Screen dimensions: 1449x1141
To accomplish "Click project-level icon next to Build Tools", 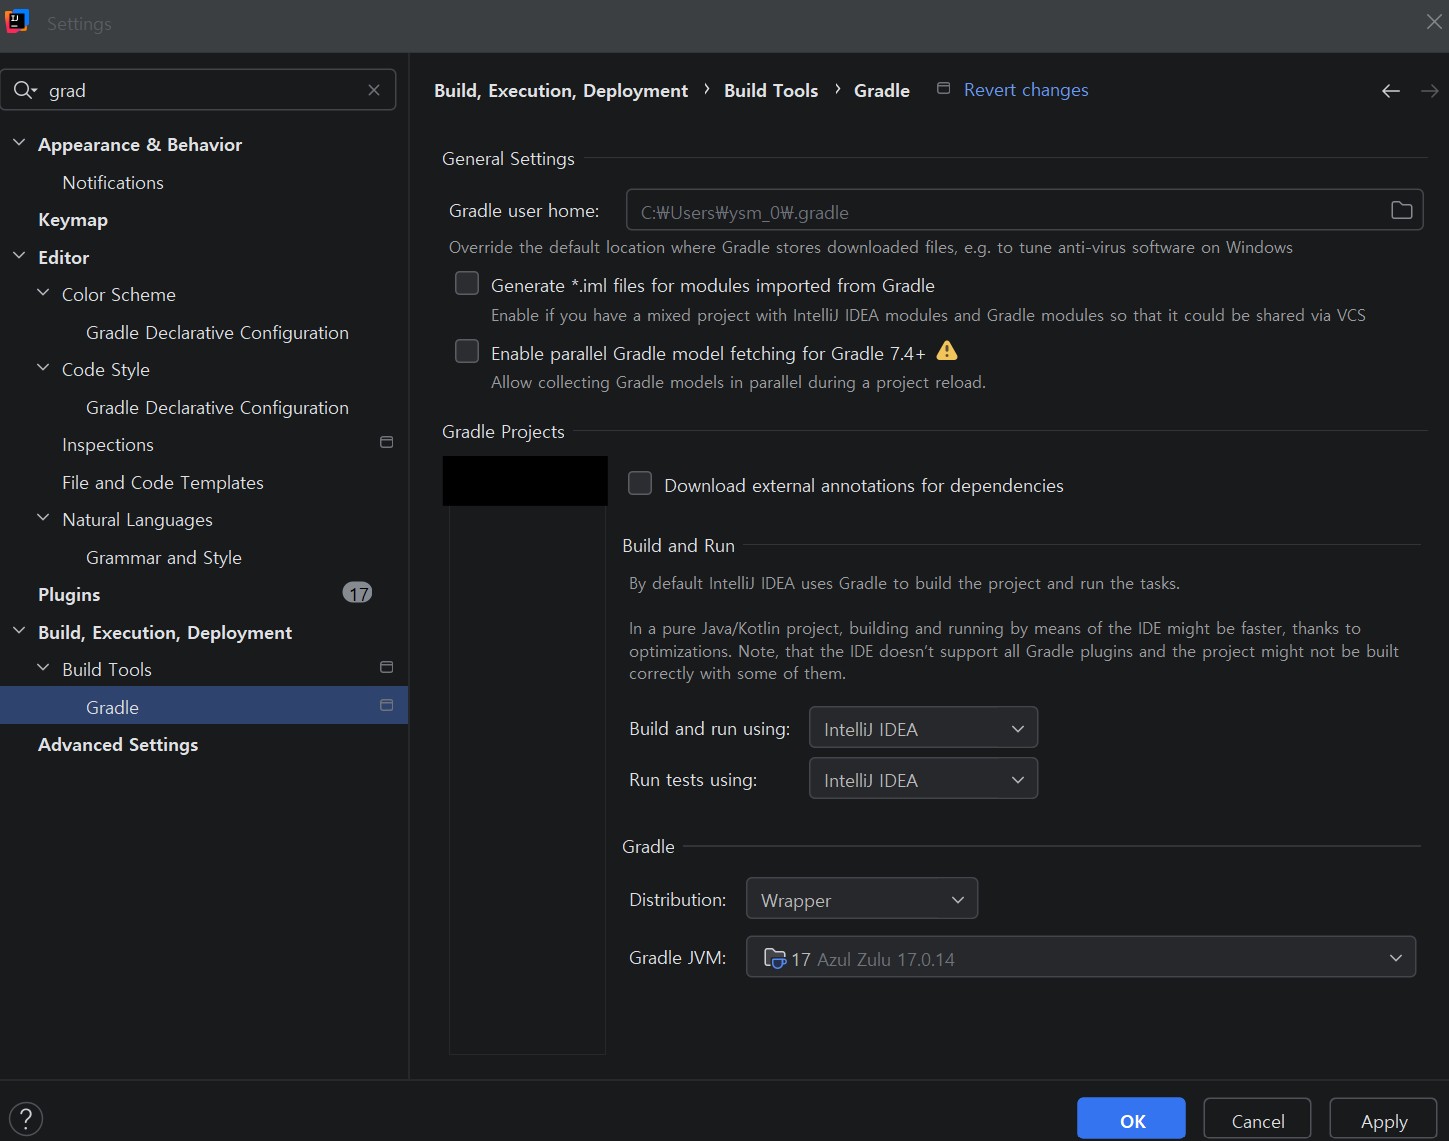I will [387, 667].
